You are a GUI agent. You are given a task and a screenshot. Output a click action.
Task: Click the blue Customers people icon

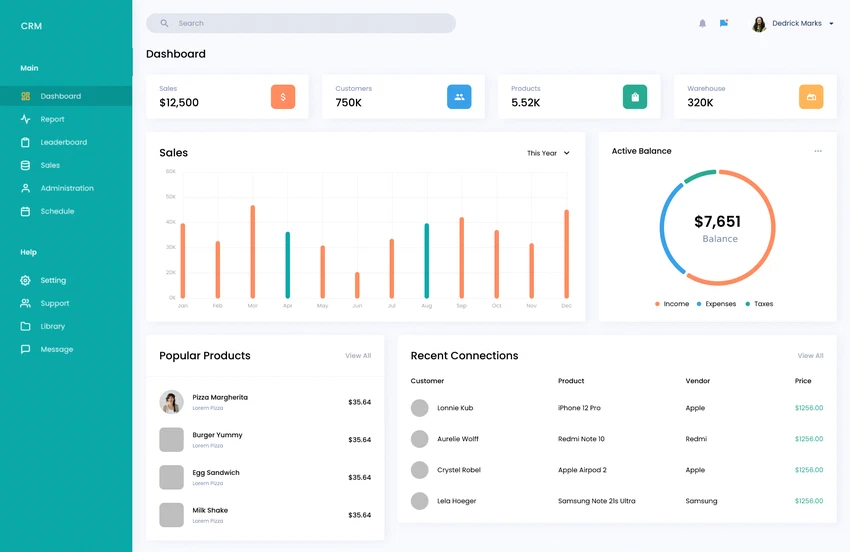(459, 97)
